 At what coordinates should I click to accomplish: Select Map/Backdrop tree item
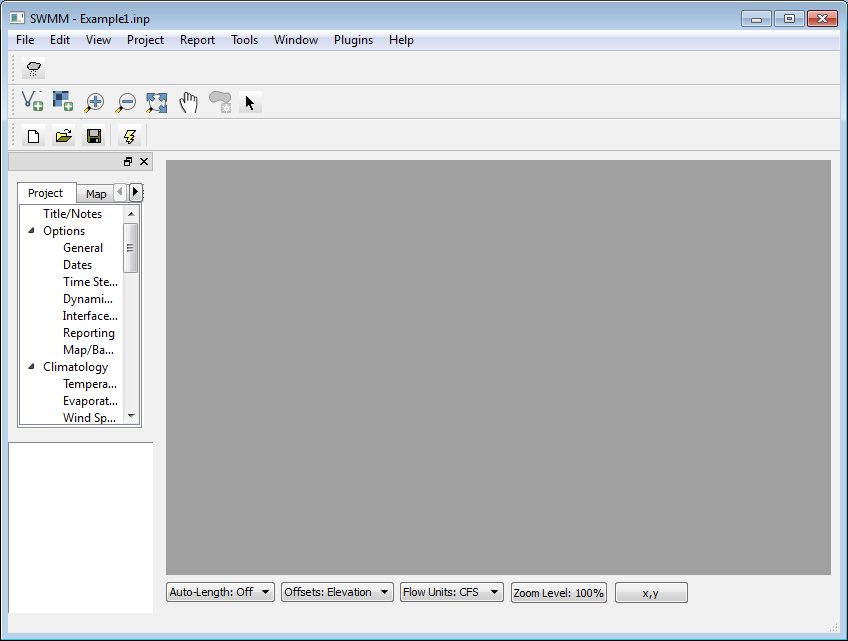(88, 350)
